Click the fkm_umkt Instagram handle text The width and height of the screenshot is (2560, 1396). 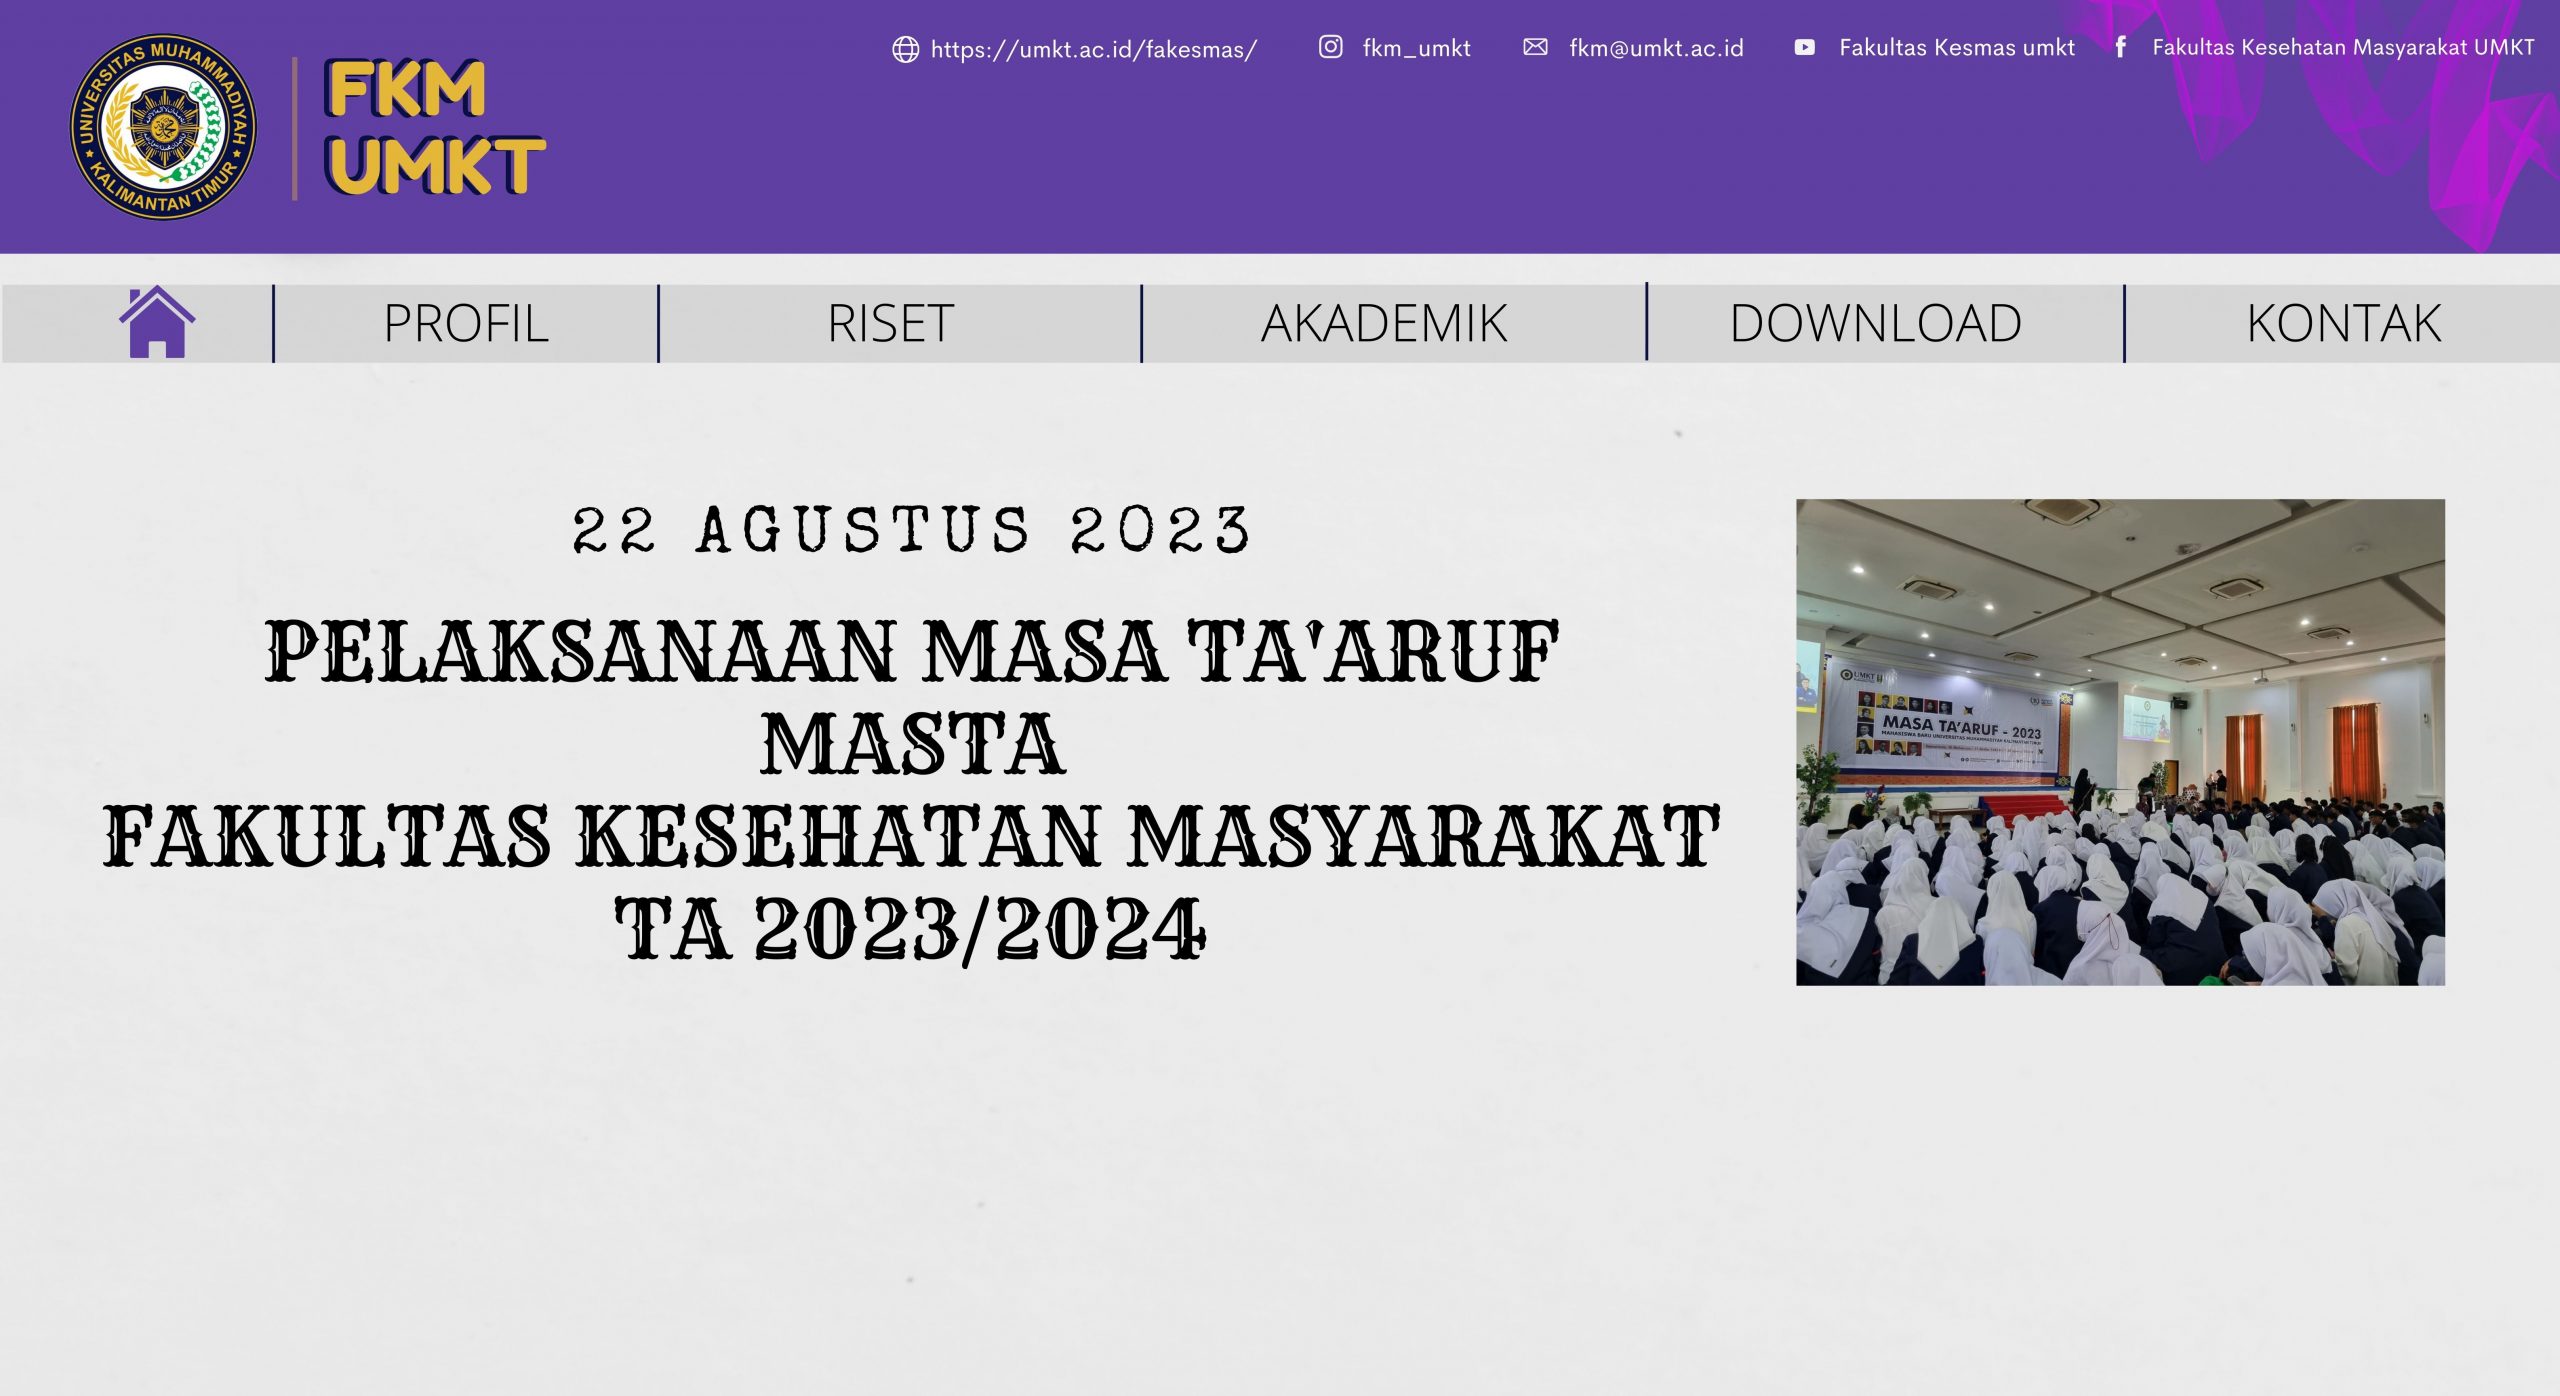[1416, 46]
